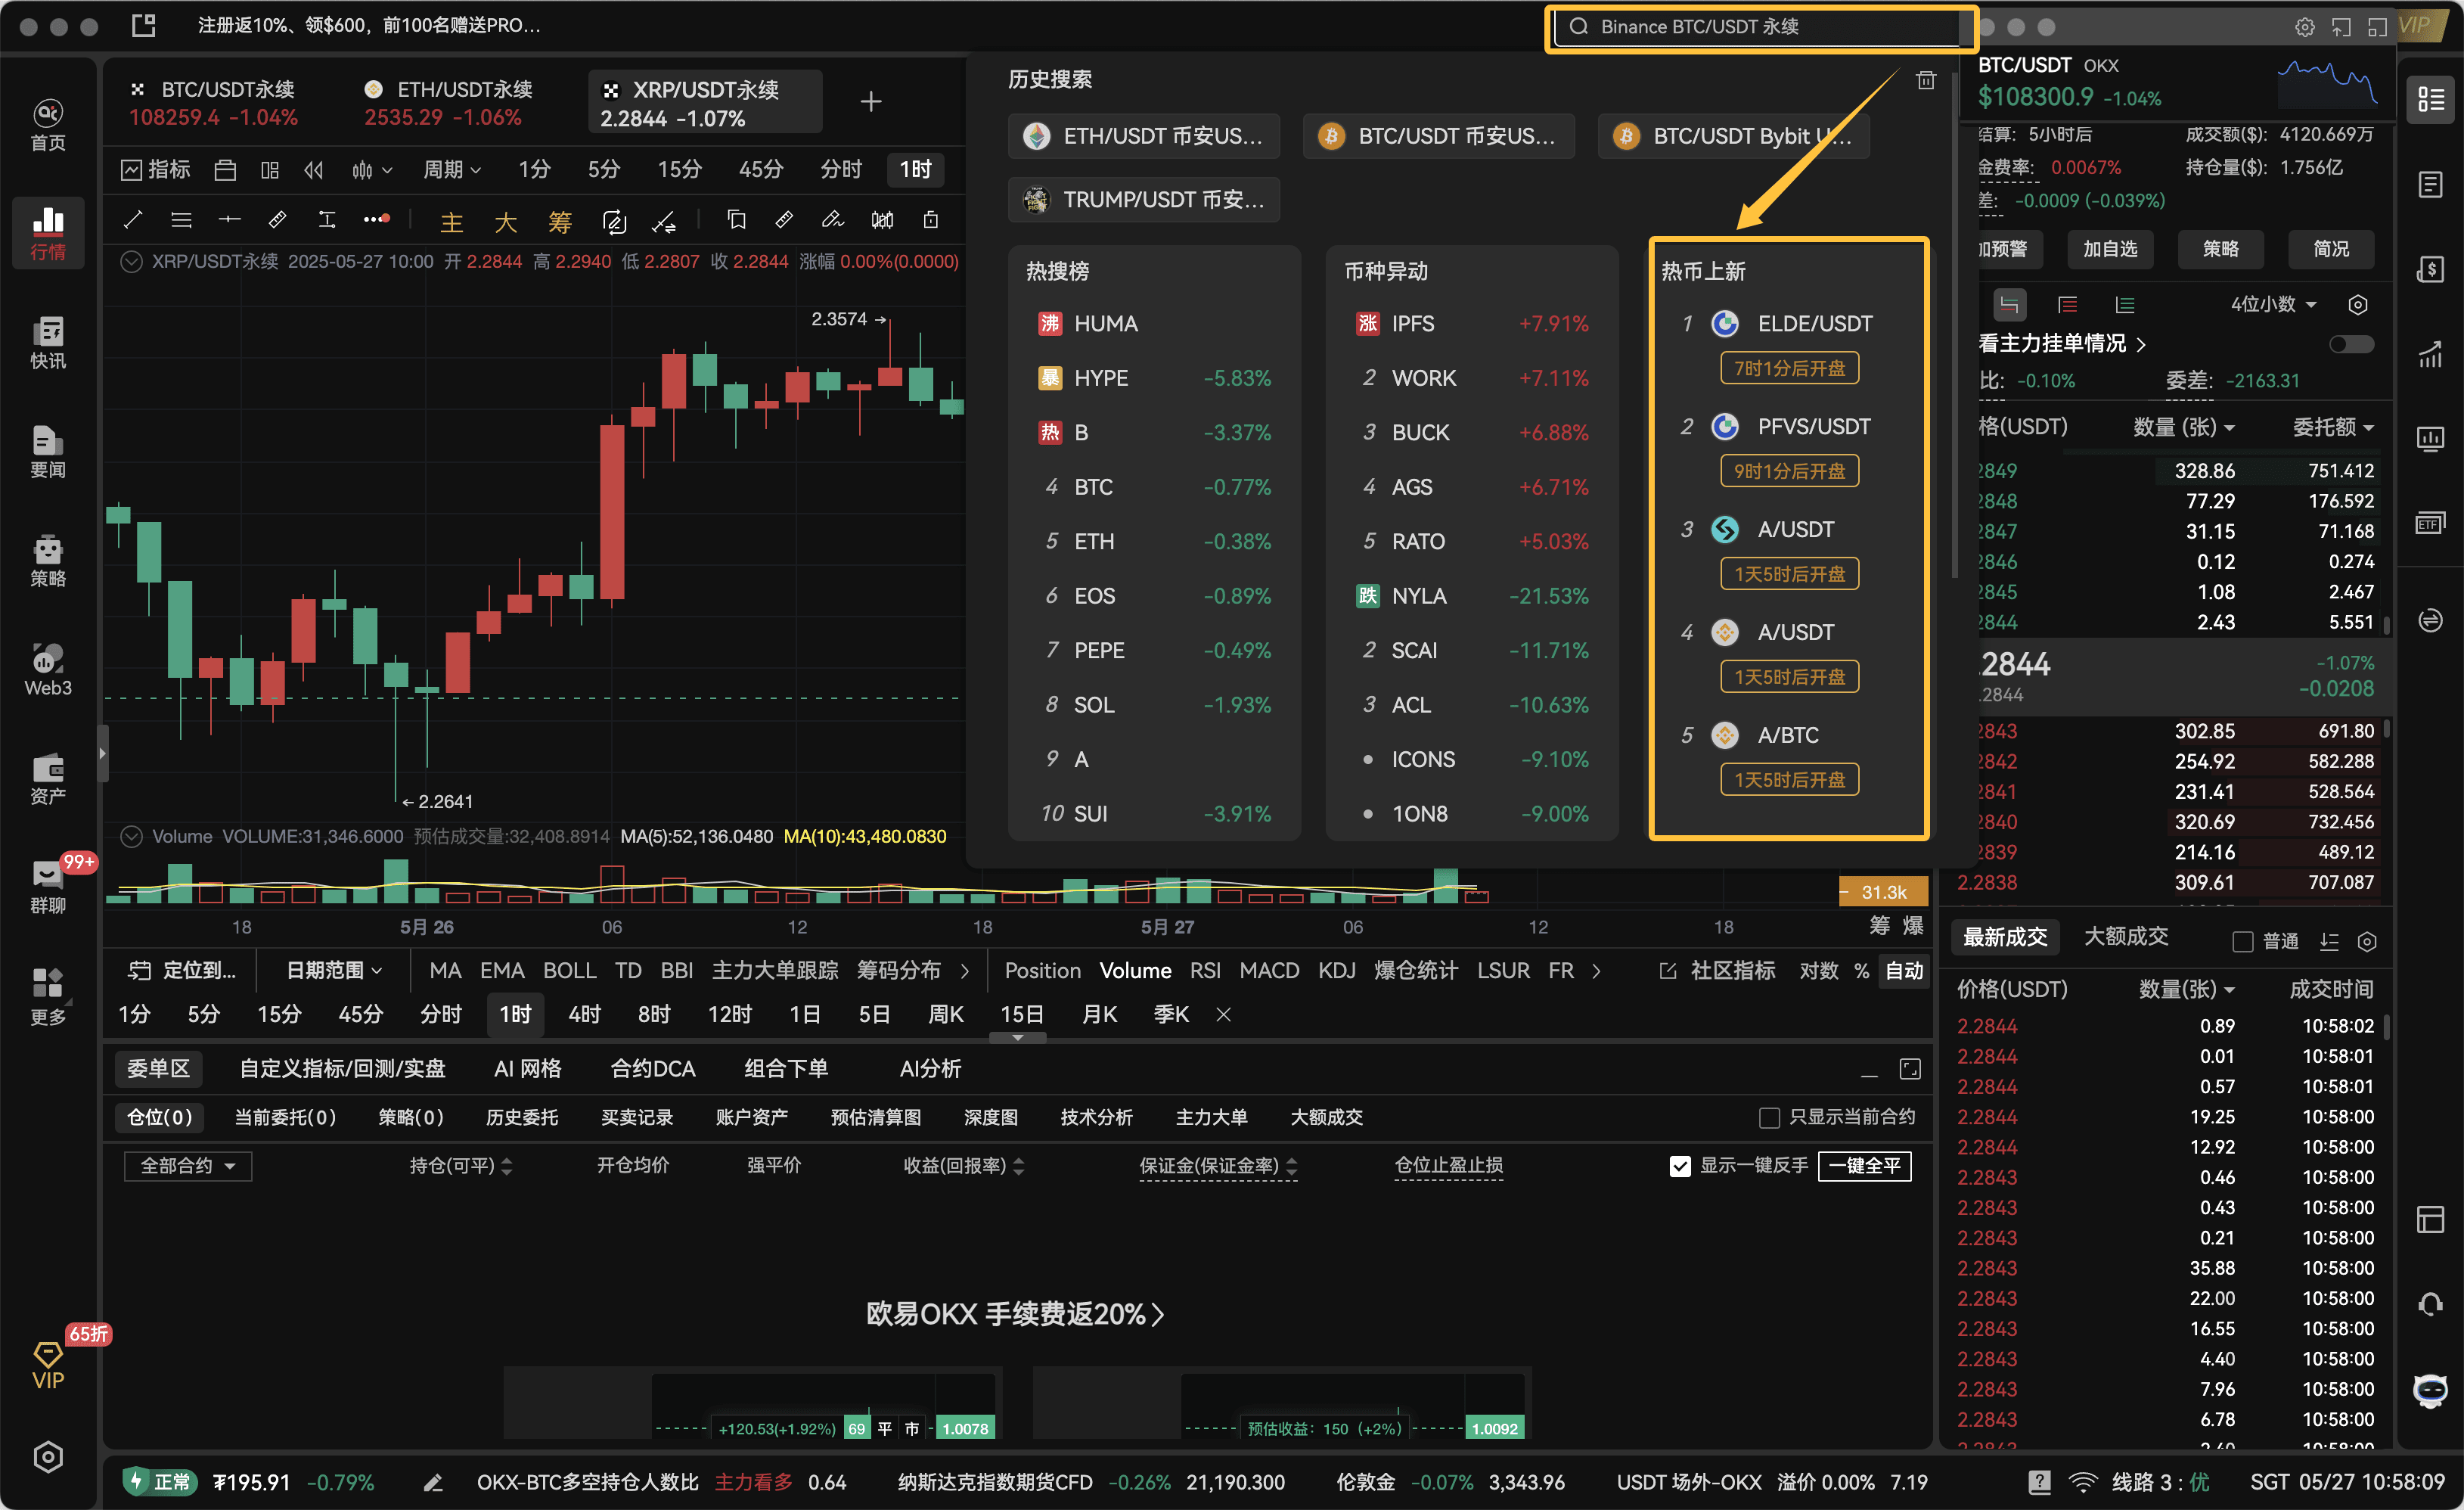Open the candlestick chart type dropdown
Viewport: 2464px width, 1510px height.
(x=371, y=170)
